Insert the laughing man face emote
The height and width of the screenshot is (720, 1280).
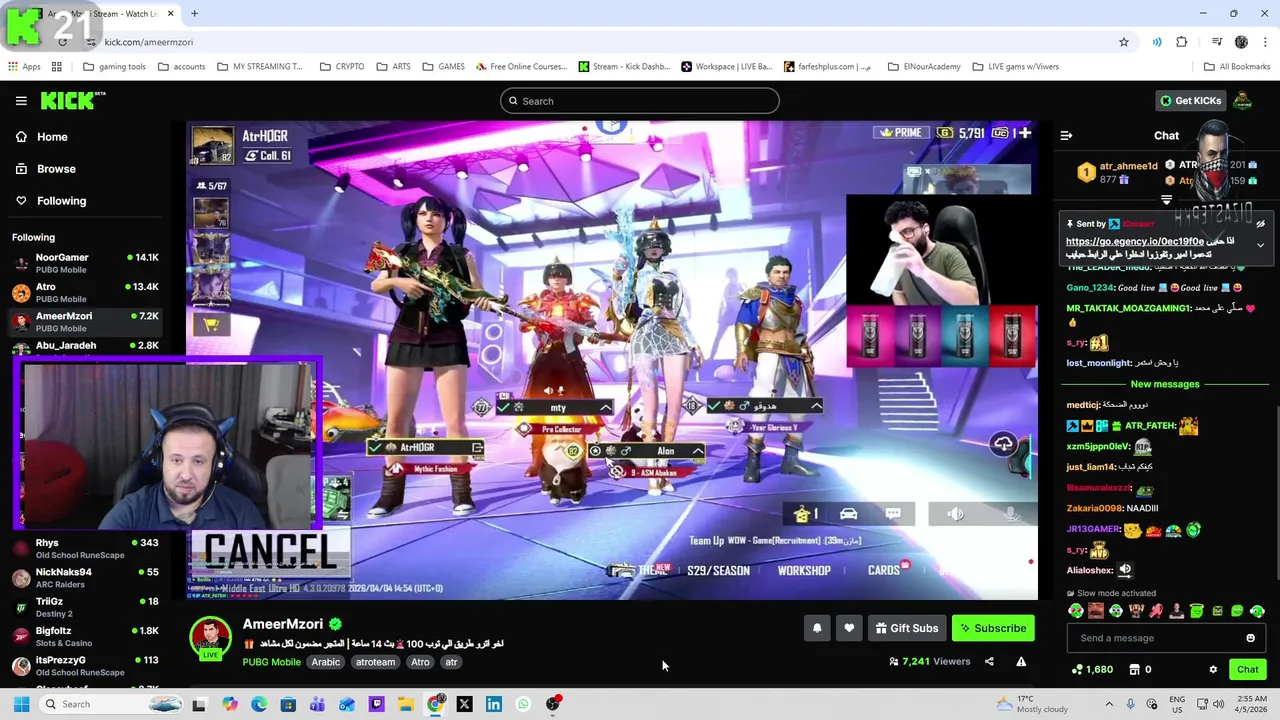click(1096, 611)
